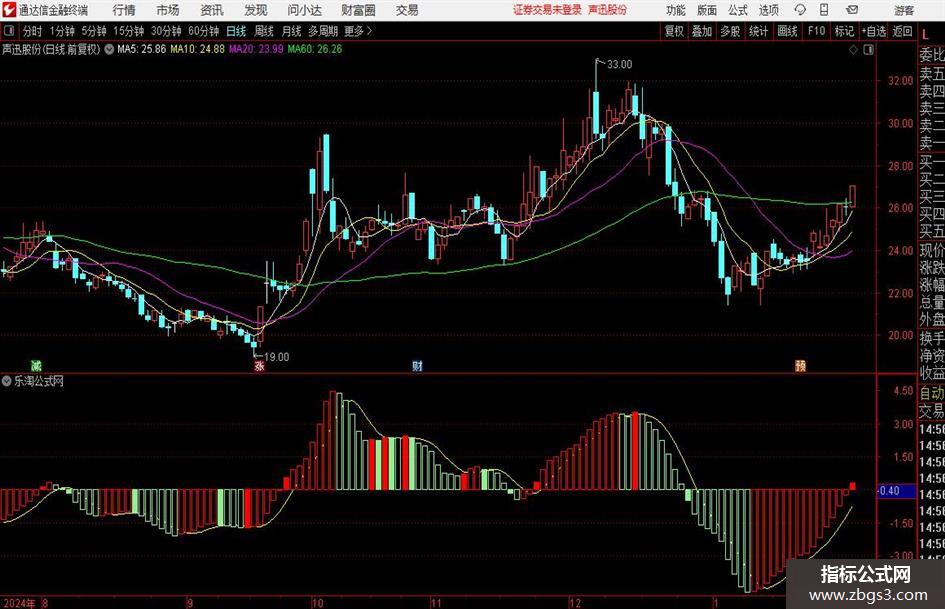Expand the 声迅股份 indicator dropdown arrow

point(109,49)
